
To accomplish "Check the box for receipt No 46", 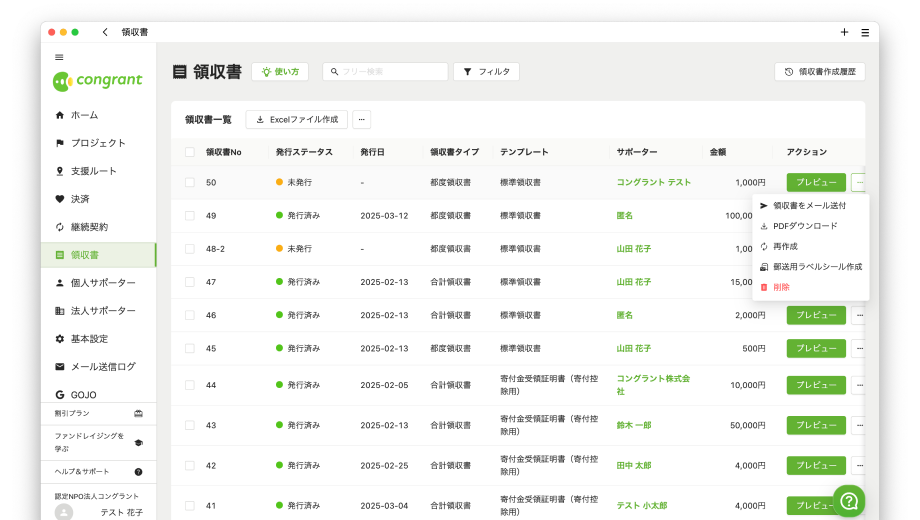I will (190, 315).
